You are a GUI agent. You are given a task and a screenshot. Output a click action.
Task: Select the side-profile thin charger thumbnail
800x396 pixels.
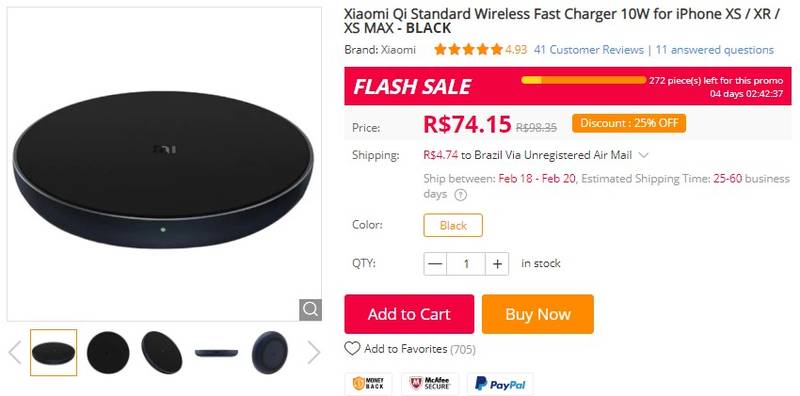tap(216, 352)
